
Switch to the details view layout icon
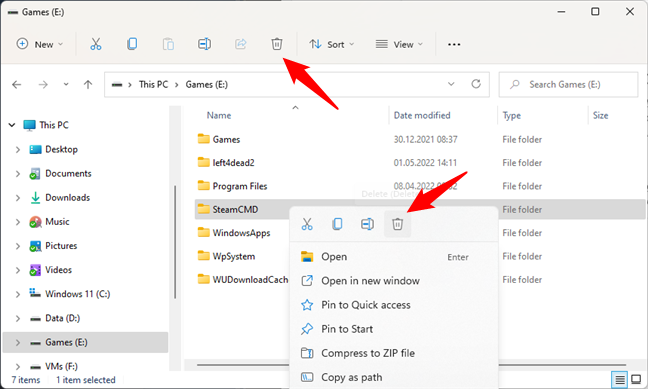(619, 379)
